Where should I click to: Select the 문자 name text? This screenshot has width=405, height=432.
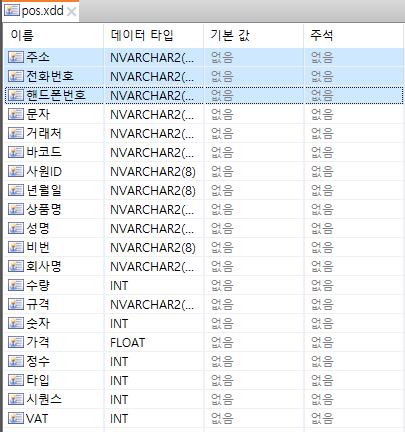(38, 114)
